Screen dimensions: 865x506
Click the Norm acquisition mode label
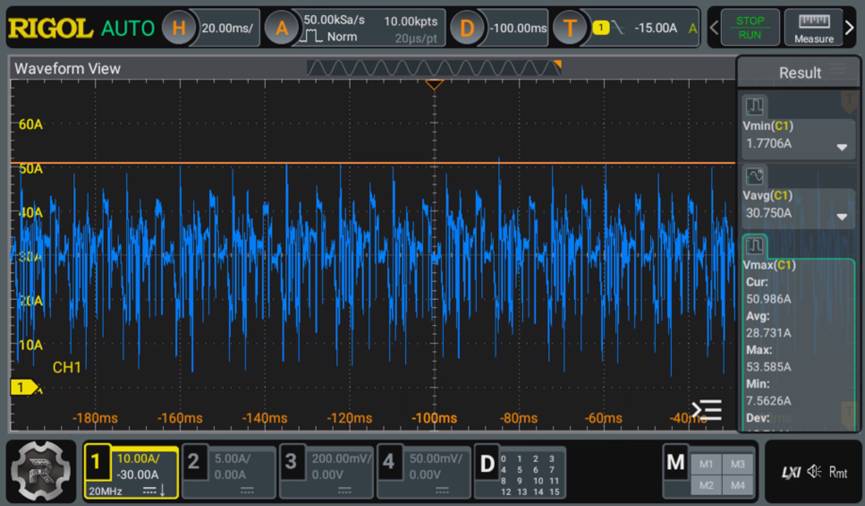pos(341,37)
